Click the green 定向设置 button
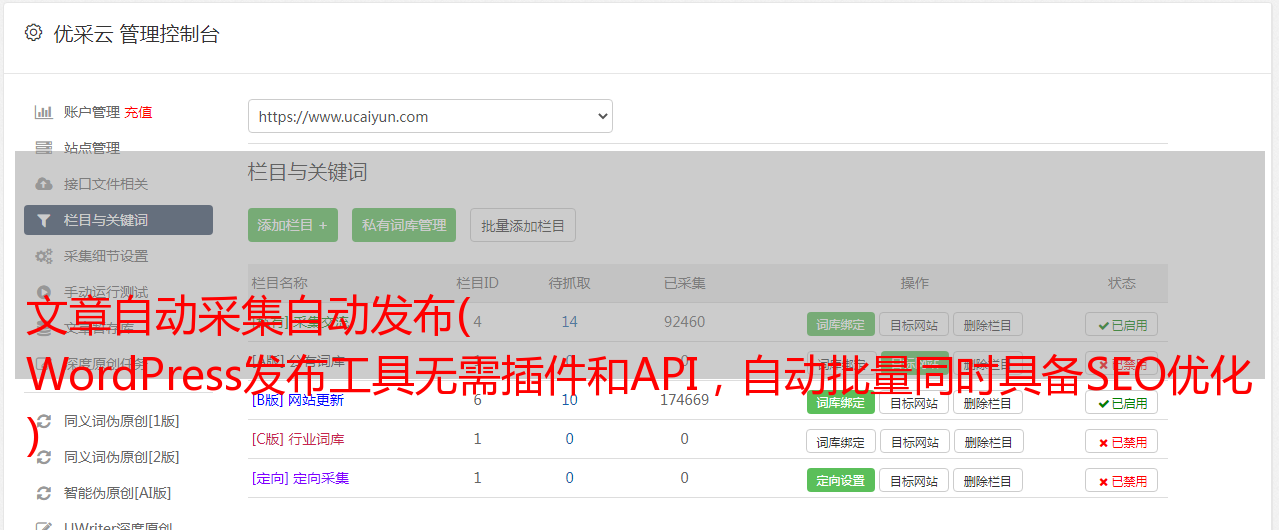 pos(840,480)
